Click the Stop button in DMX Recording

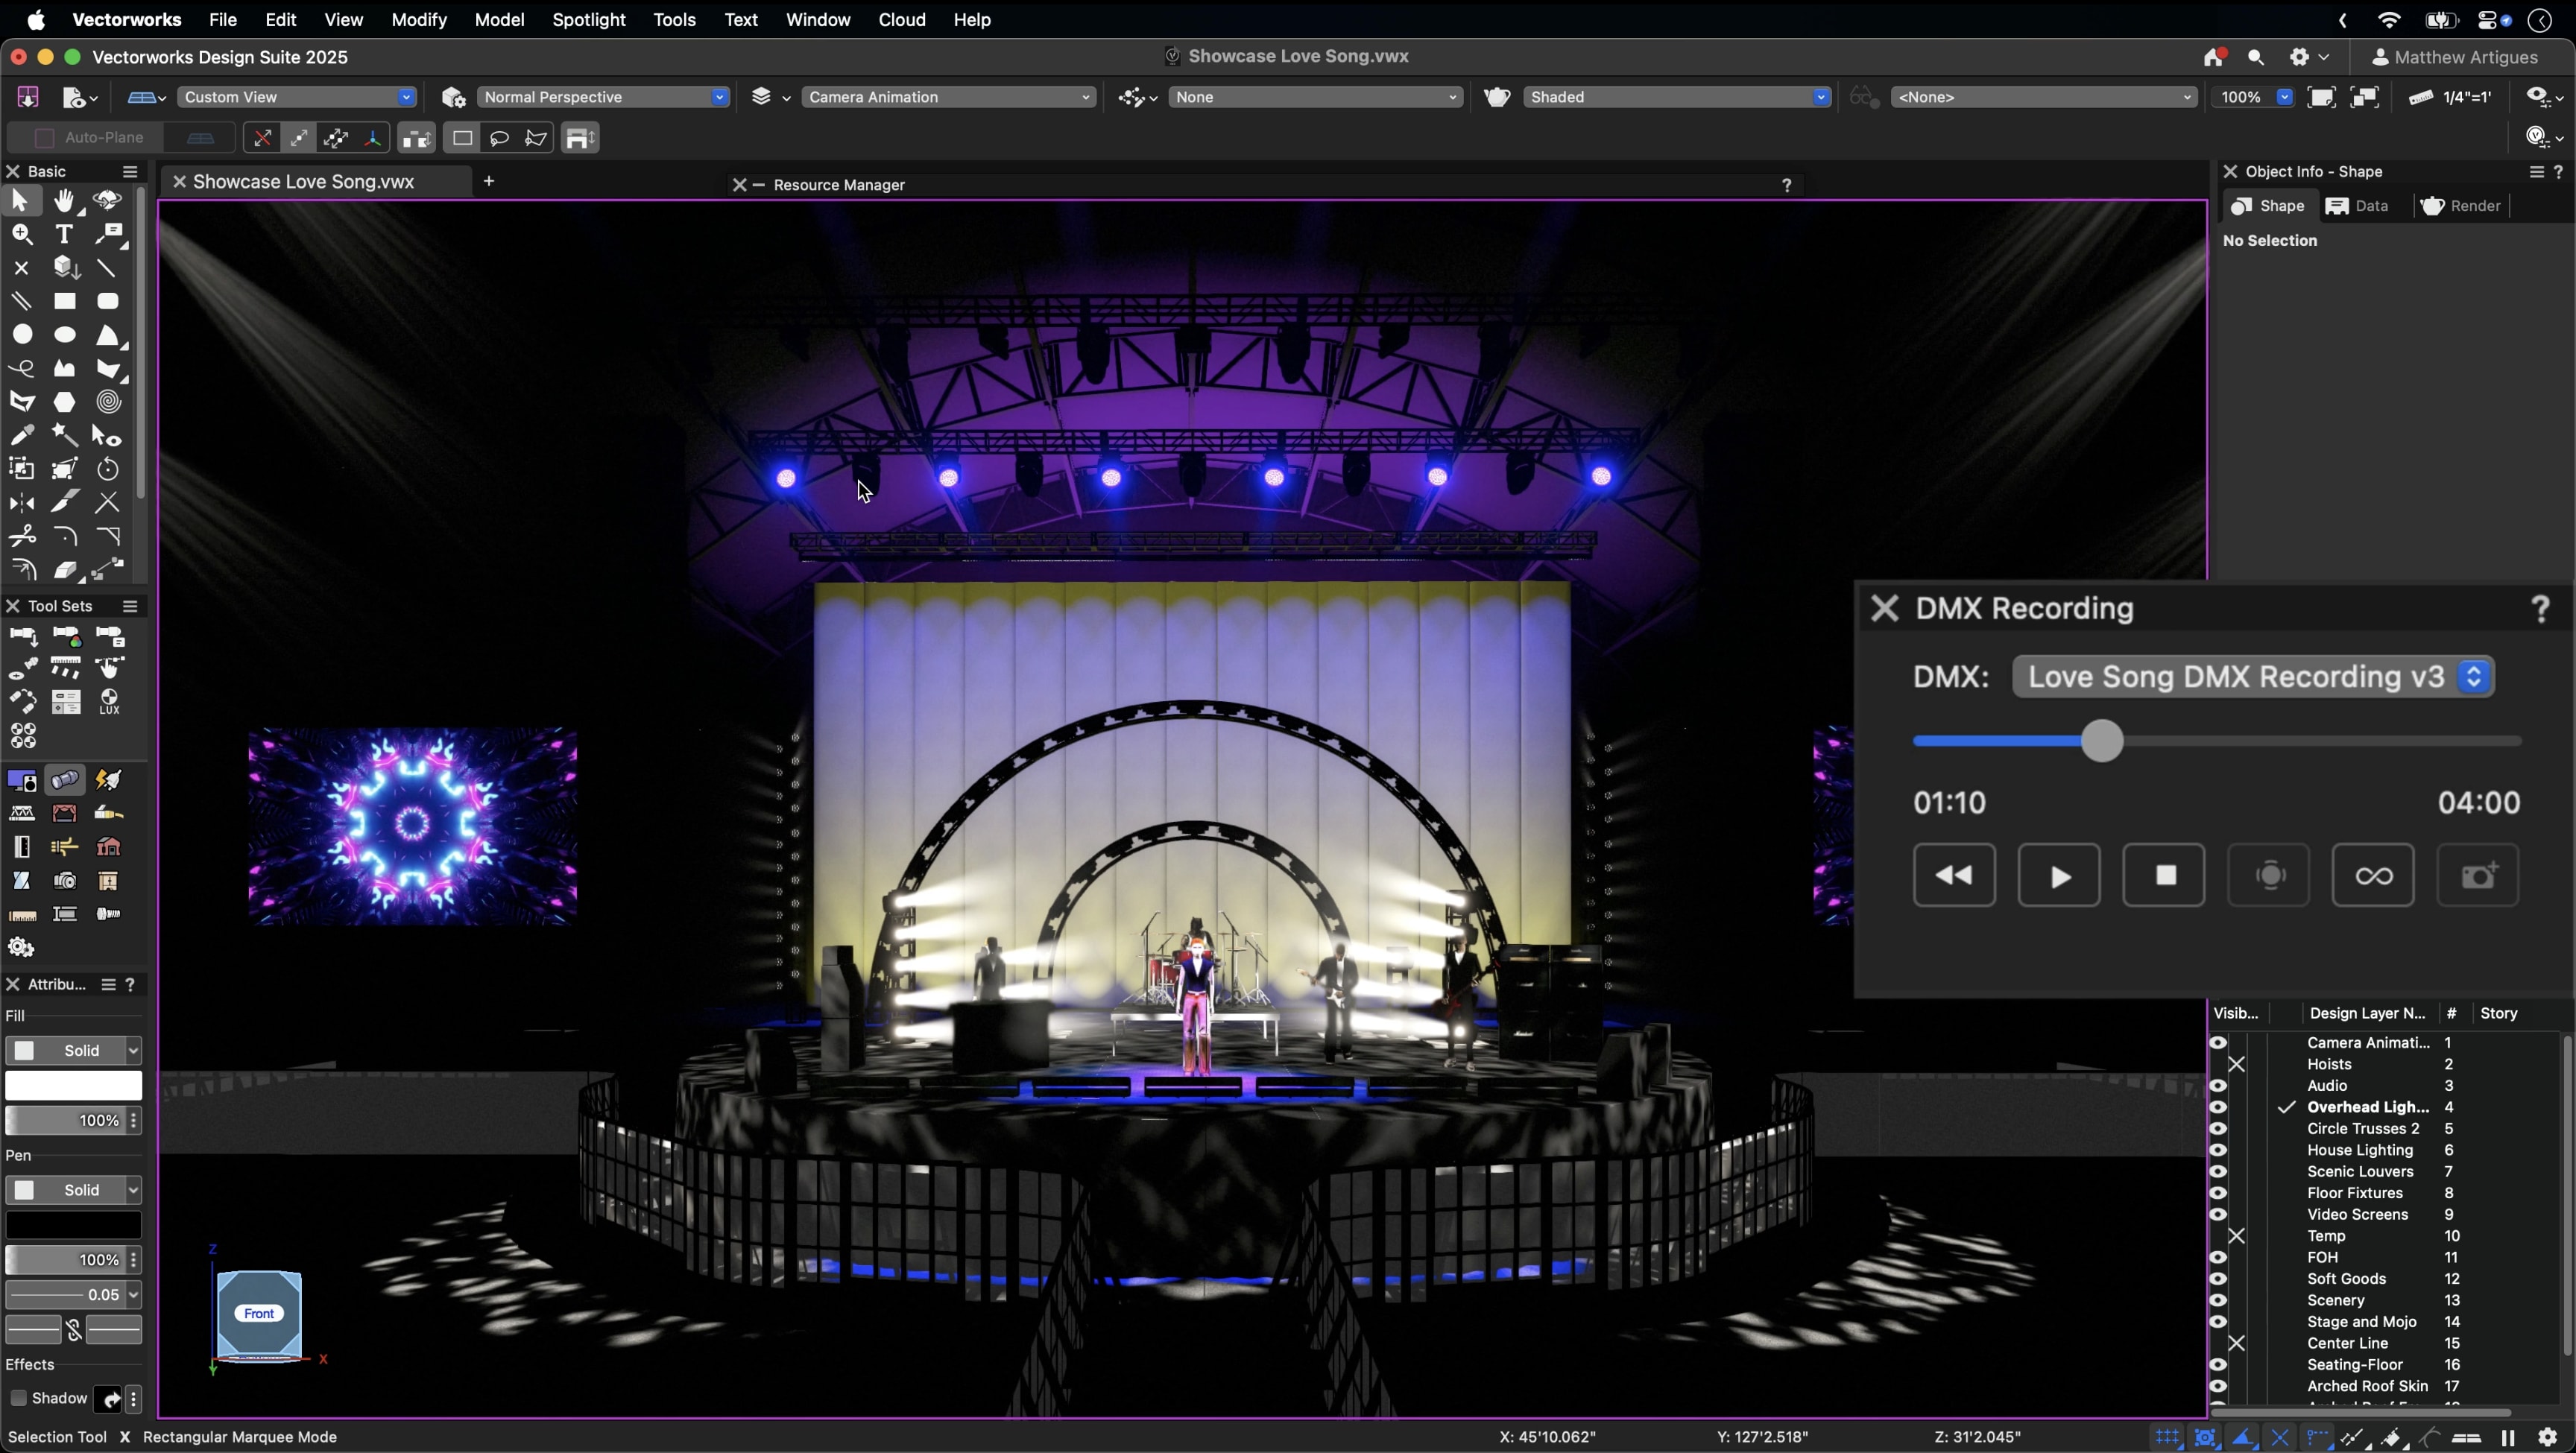click(2164, 875)
